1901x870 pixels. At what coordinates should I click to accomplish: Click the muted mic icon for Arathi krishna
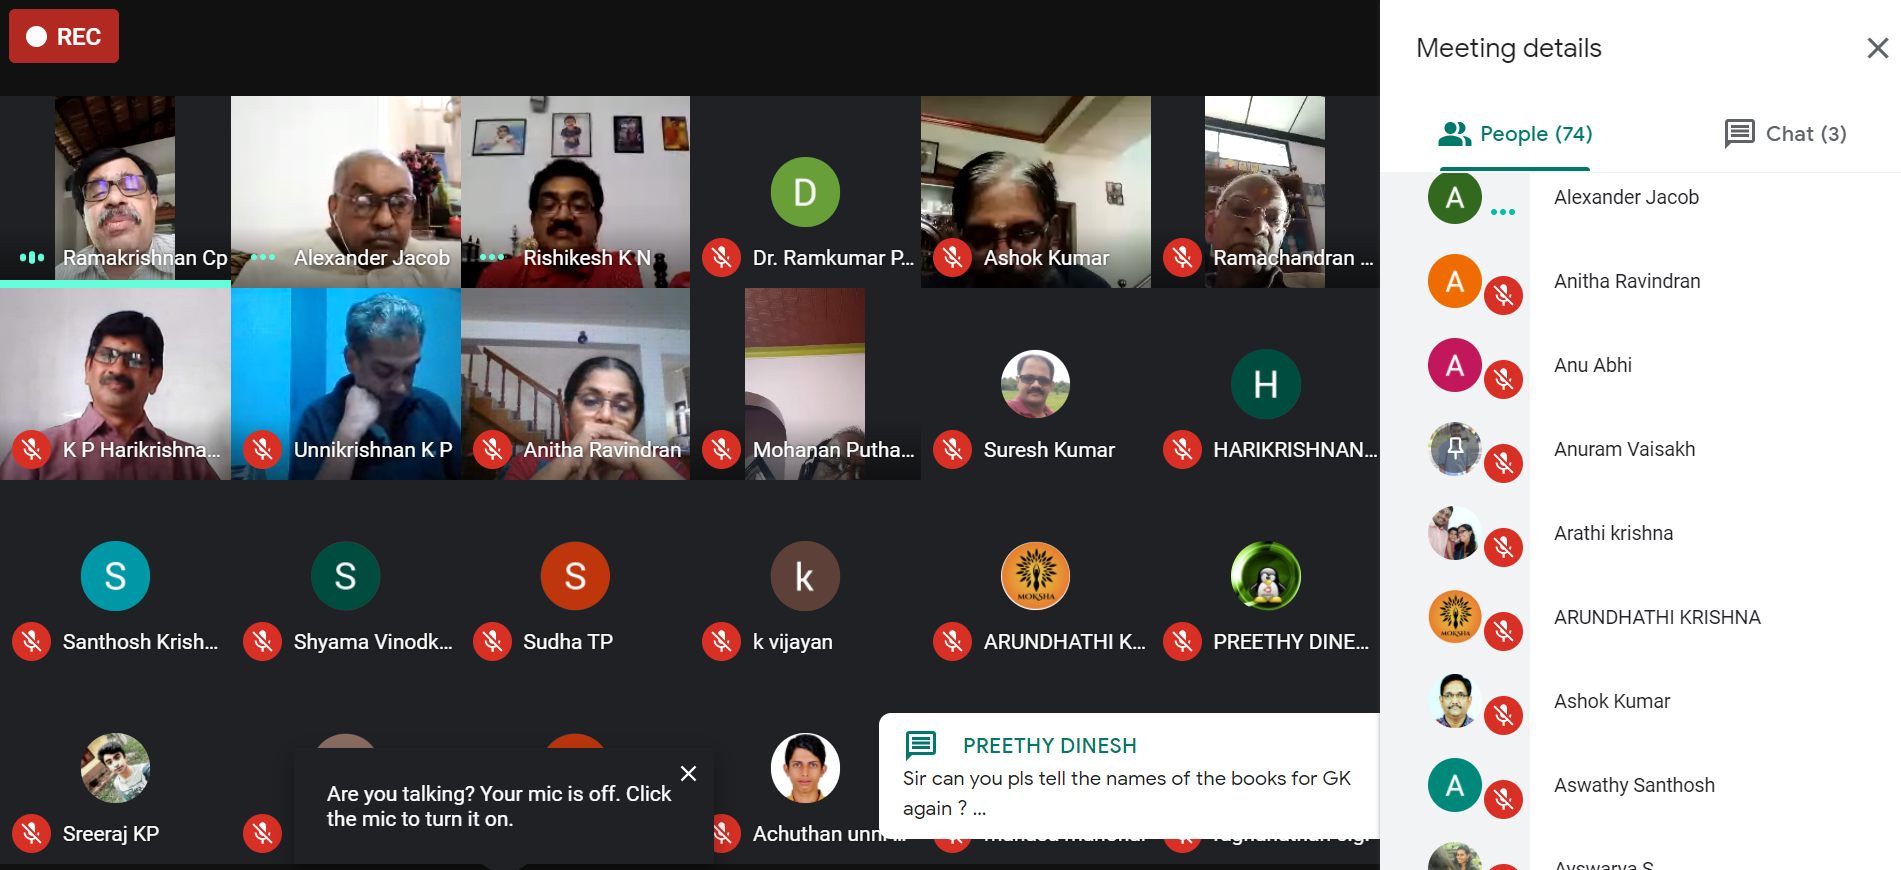click(1503, 547)
